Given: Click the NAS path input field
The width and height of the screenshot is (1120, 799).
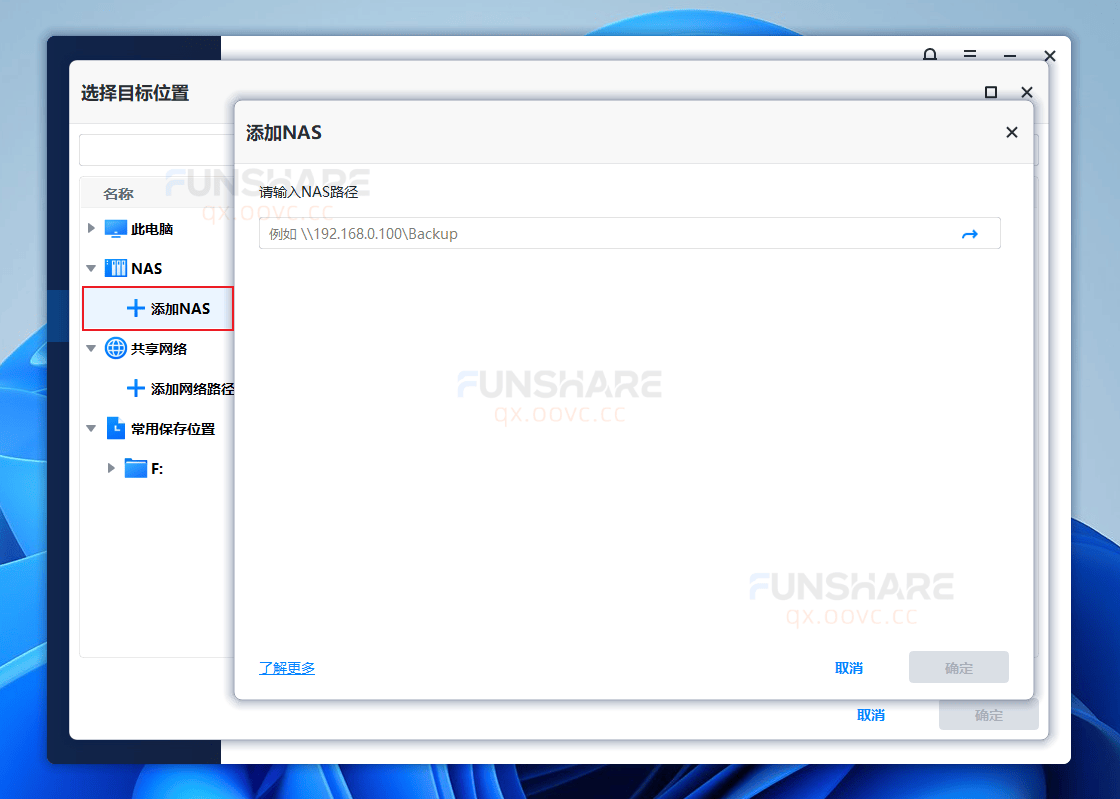Looking at the screenshot, I should (600, 234).
